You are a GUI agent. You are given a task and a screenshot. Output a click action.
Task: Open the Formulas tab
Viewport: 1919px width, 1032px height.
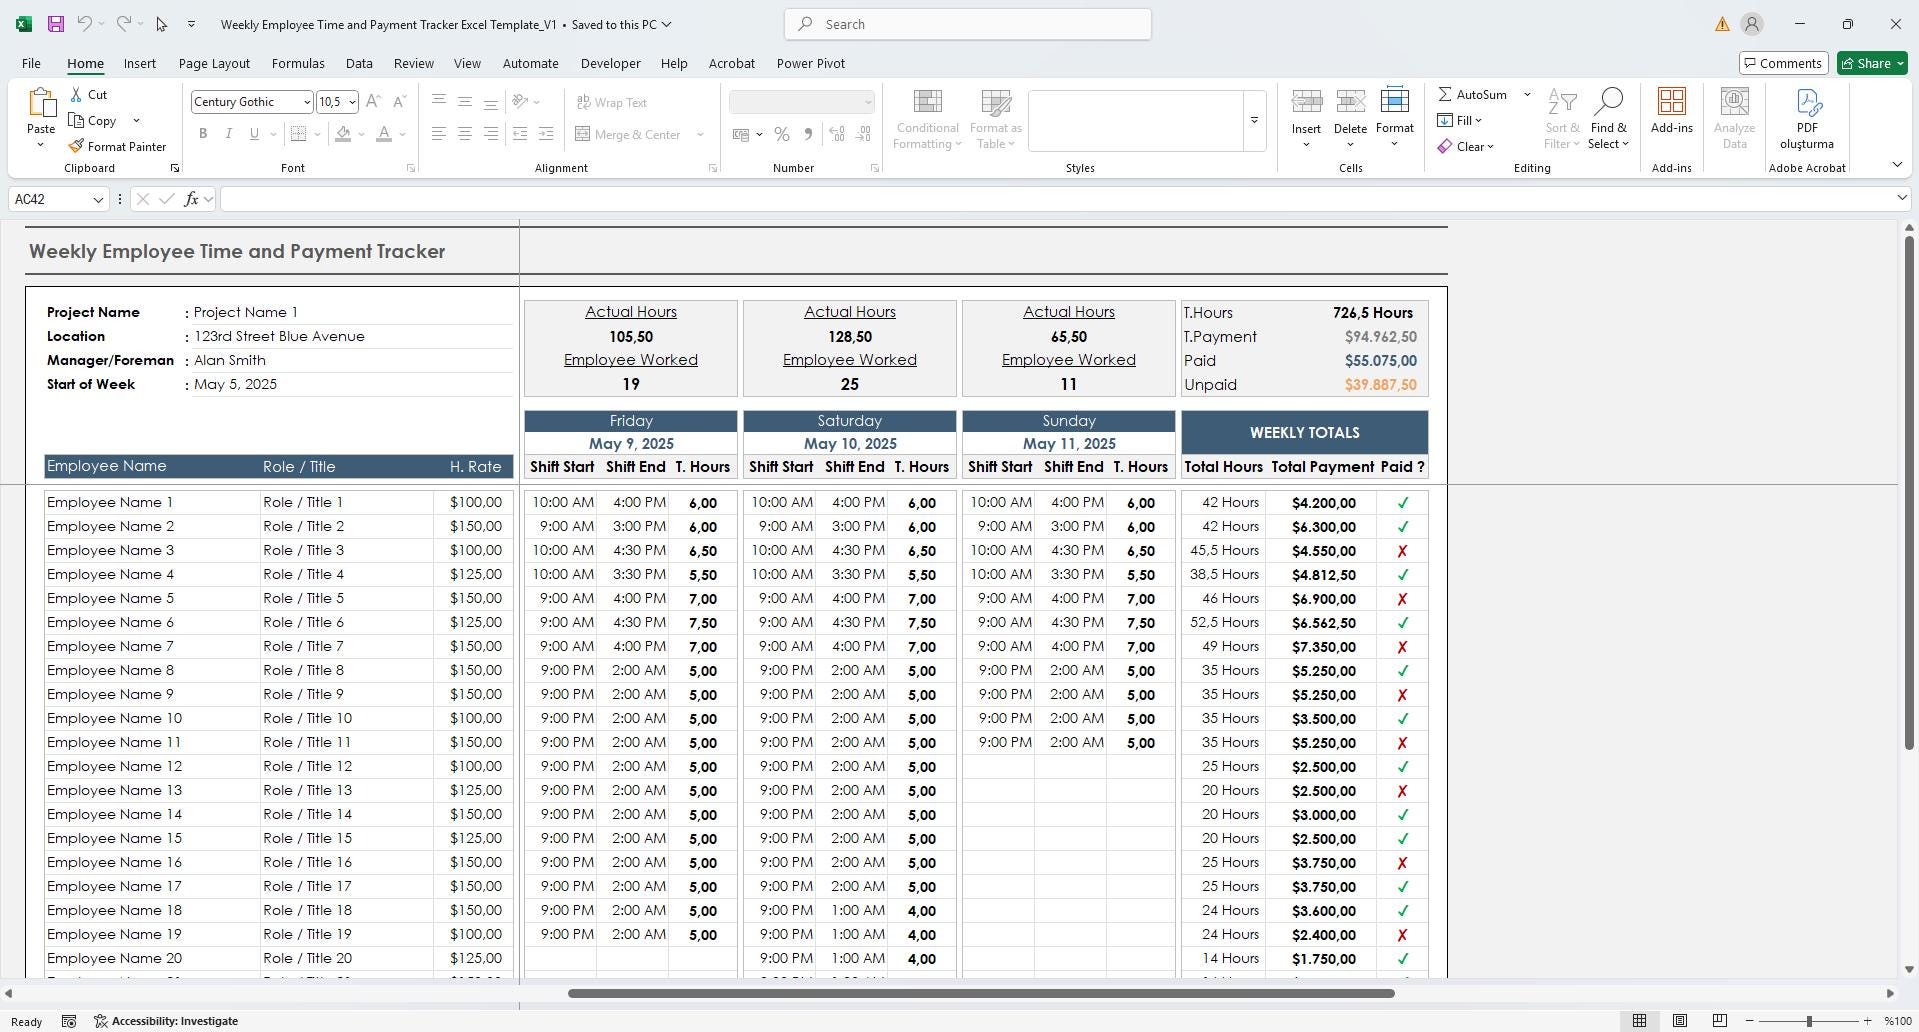298,63
